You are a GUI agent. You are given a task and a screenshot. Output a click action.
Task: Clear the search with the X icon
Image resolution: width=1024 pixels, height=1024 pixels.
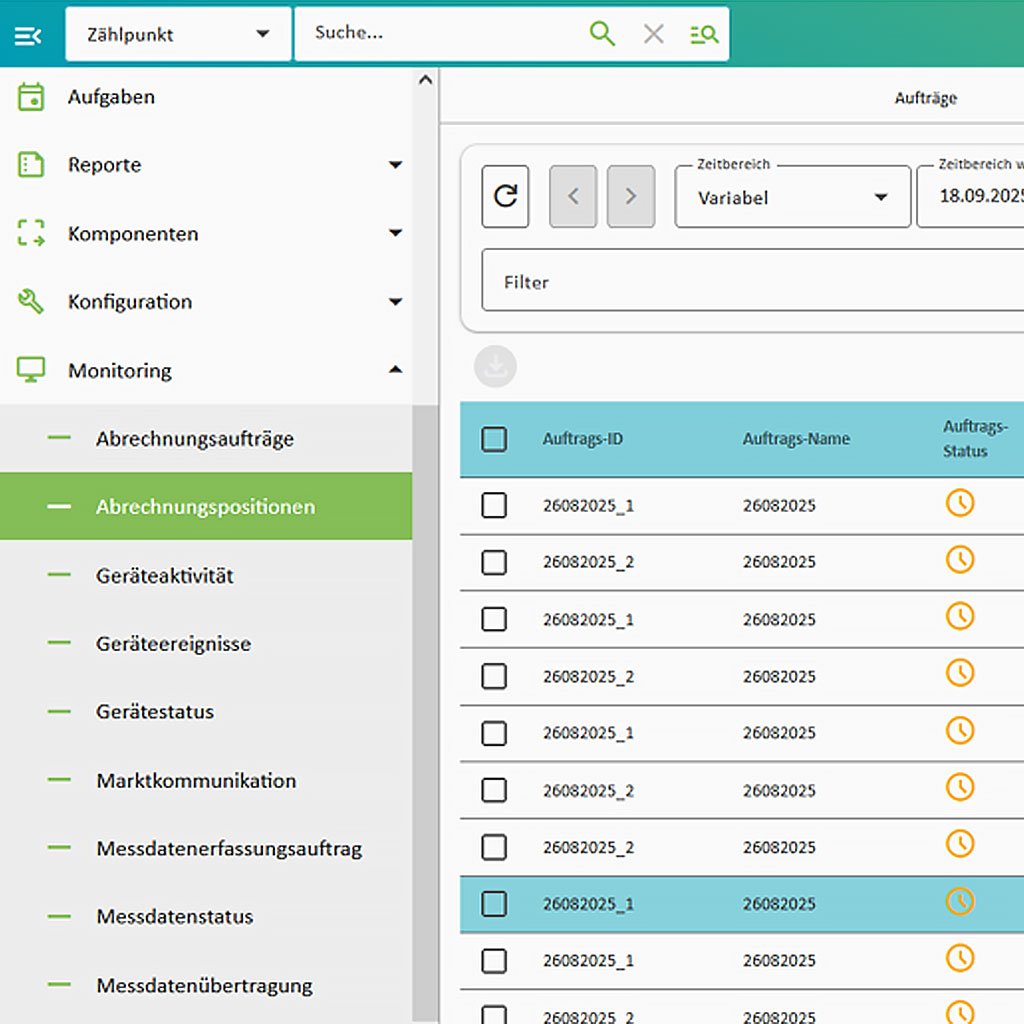tap(653, 34)
